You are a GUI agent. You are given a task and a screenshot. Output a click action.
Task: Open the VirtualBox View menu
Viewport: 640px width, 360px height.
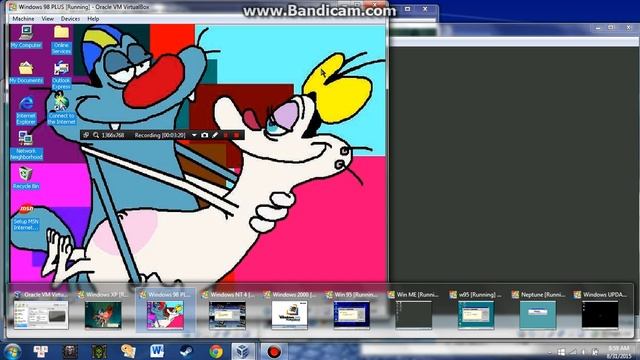[47, 19]
